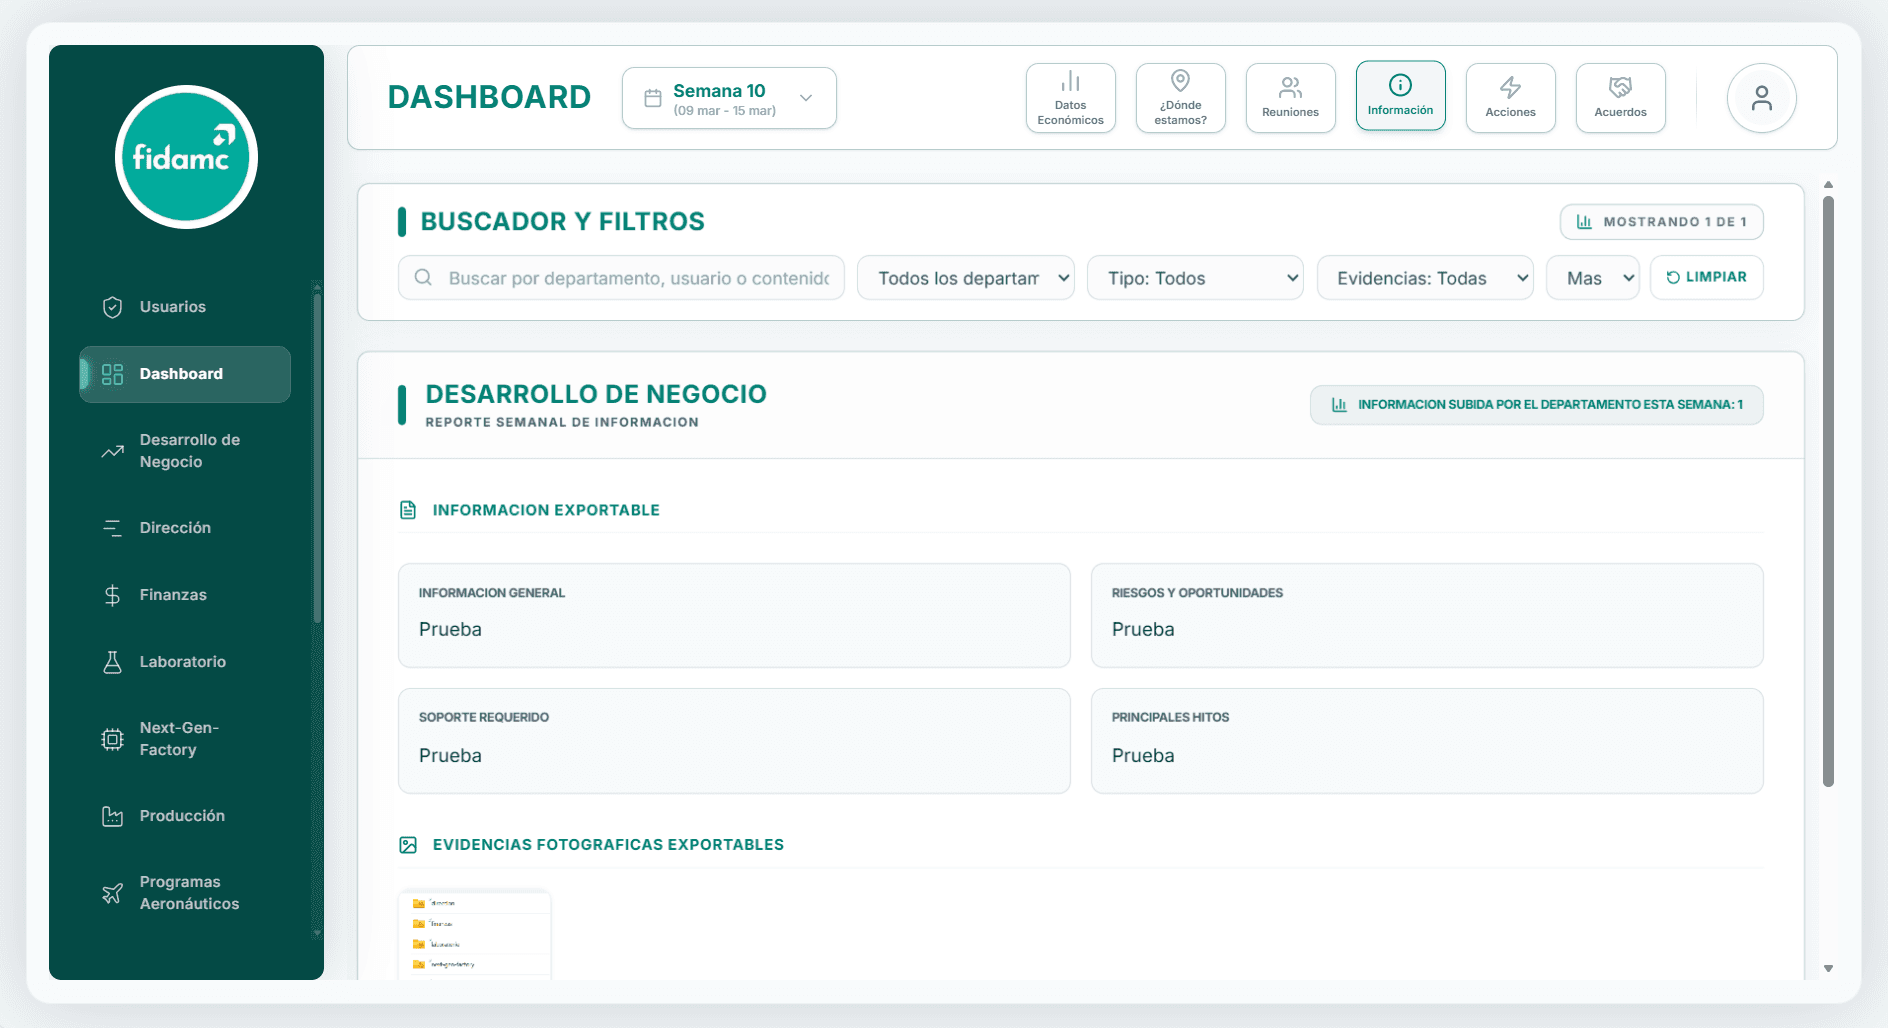The height and width of the screenshot is (1028, 1888).
Task: Click the search magnifier icon
Action: coord(423,277)
